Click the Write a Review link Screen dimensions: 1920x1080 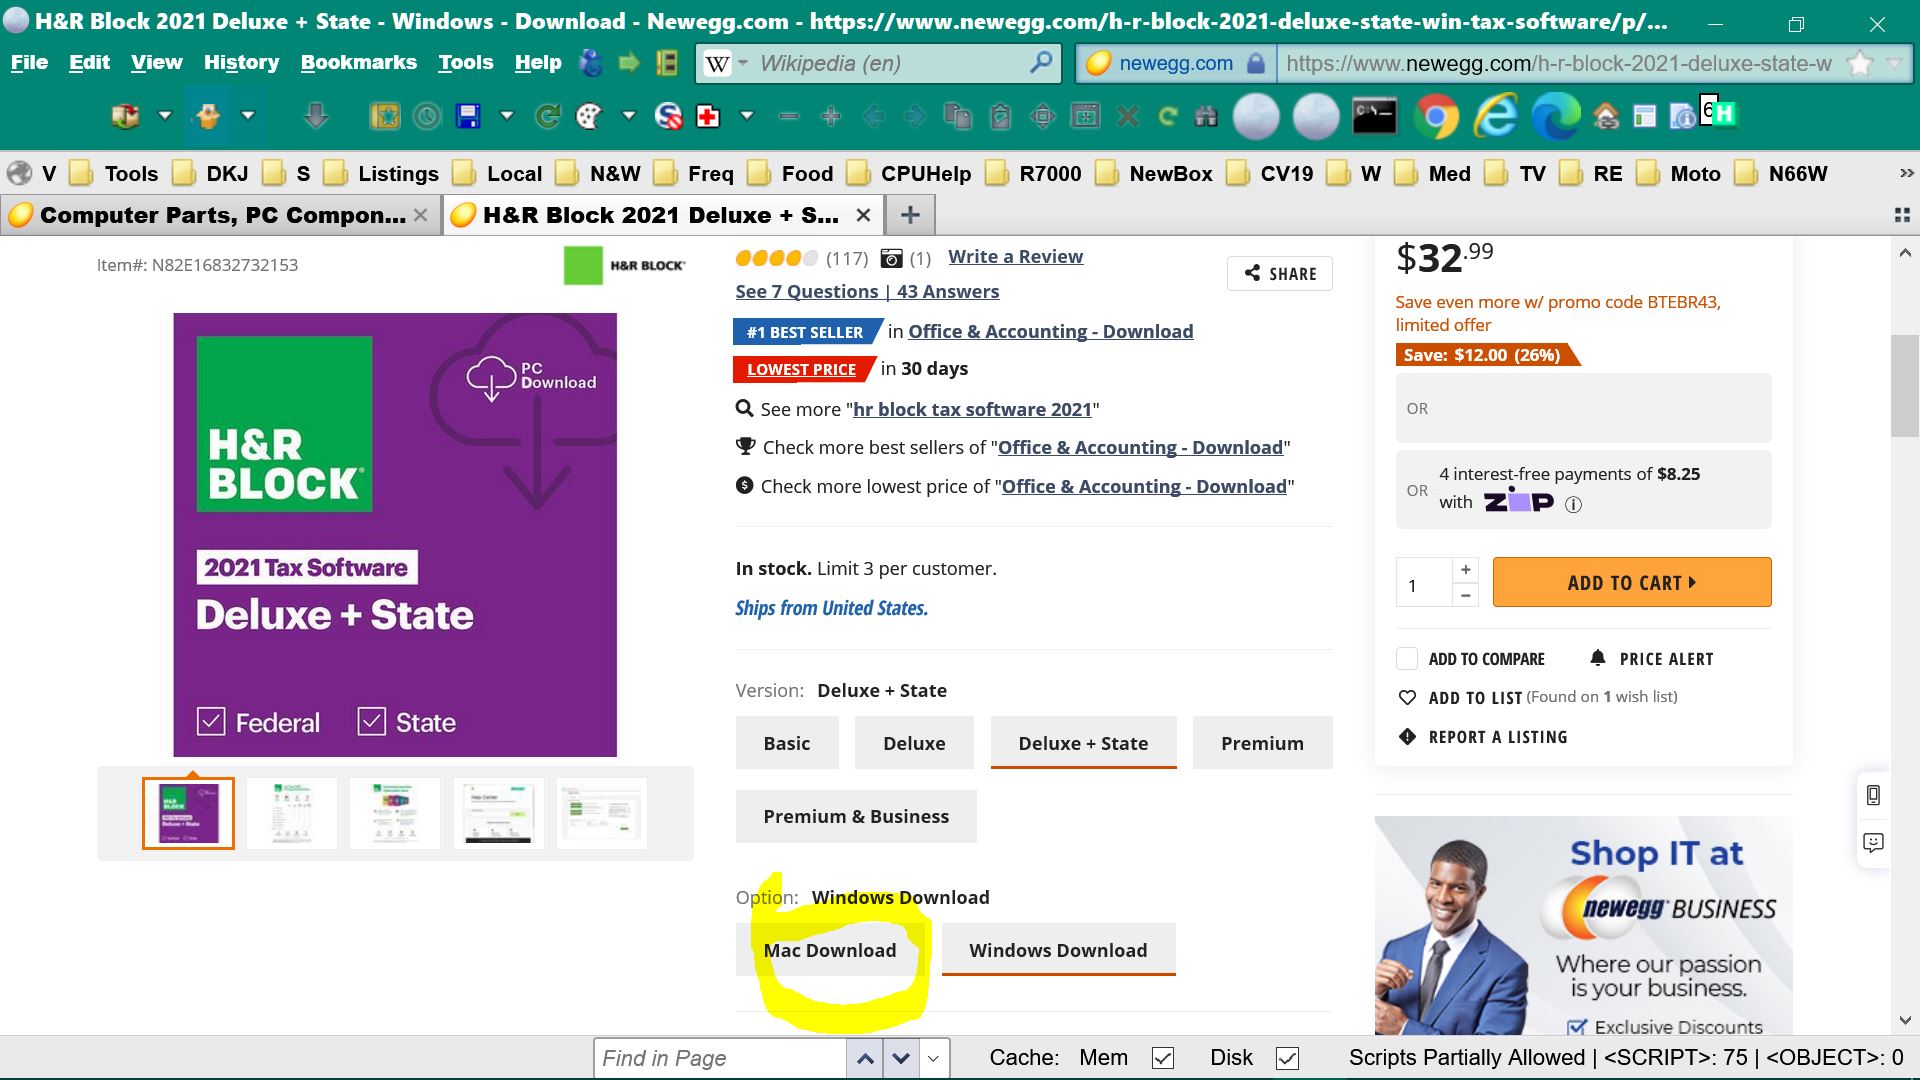(x=1015, y=257)
